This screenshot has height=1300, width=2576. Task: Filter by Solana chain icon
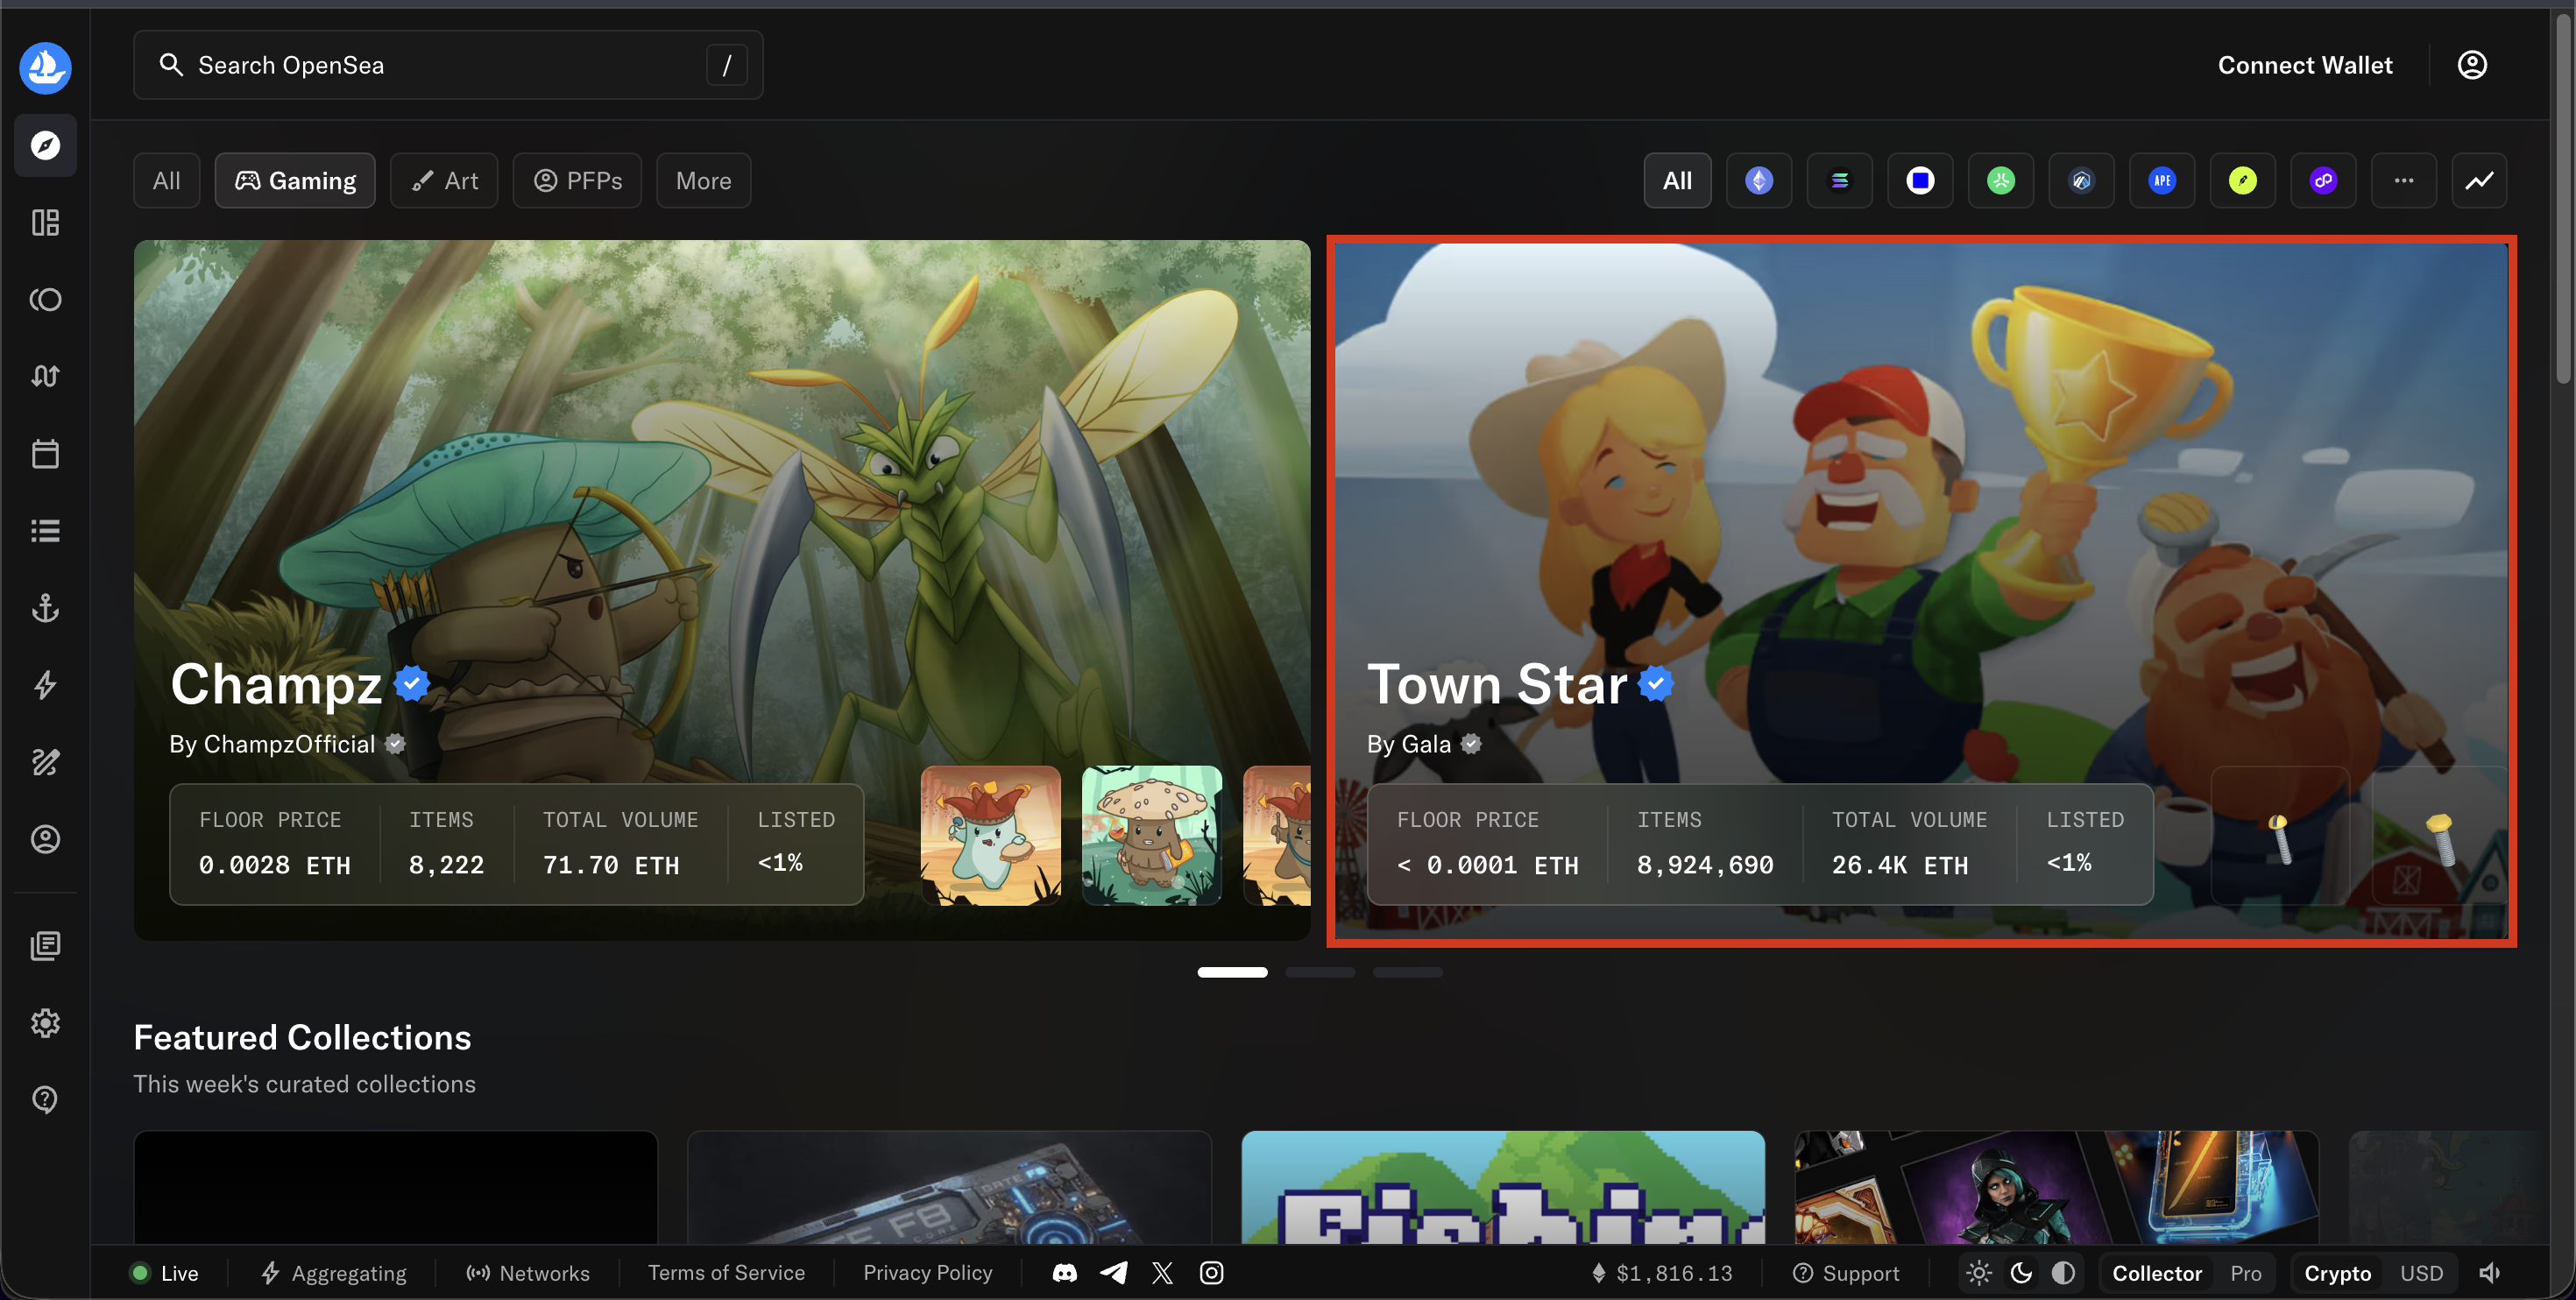click(1839, 181)
